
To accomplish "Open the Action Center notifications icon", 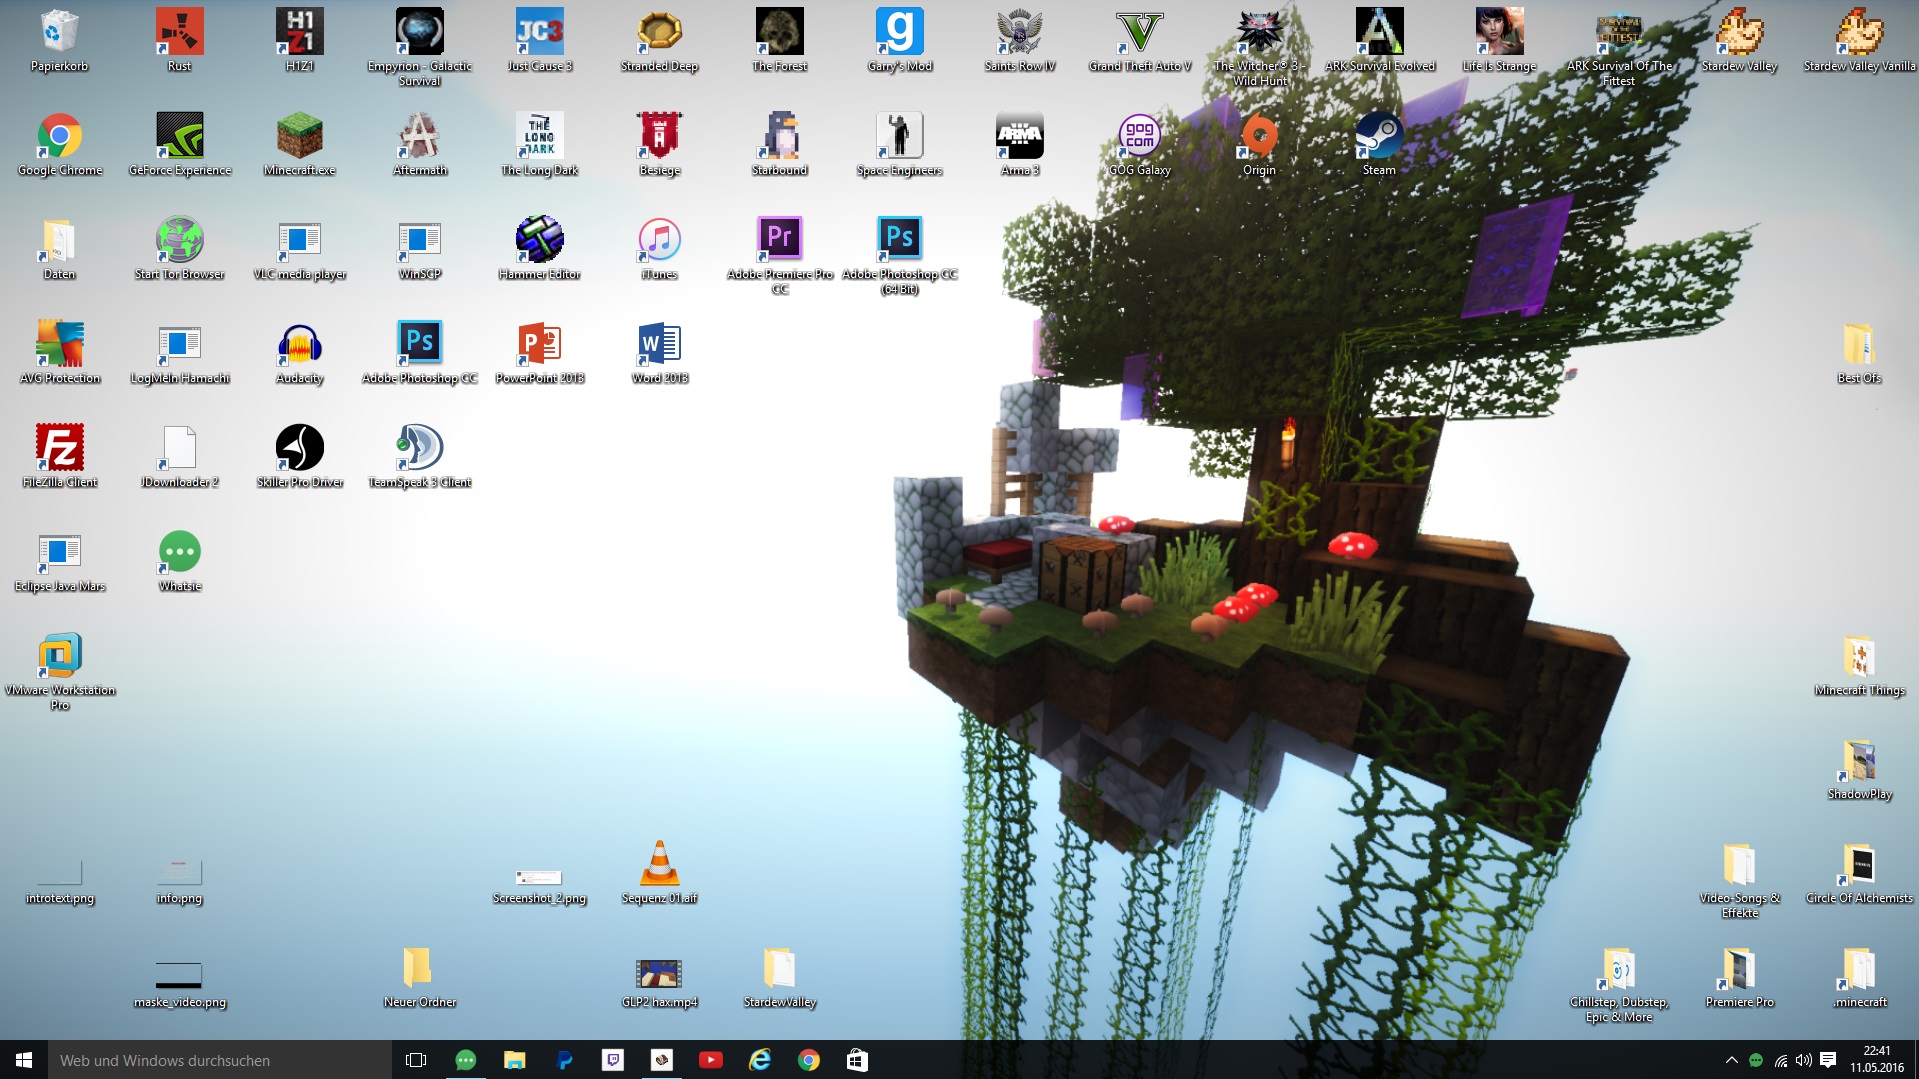I will [1828, 1060].
